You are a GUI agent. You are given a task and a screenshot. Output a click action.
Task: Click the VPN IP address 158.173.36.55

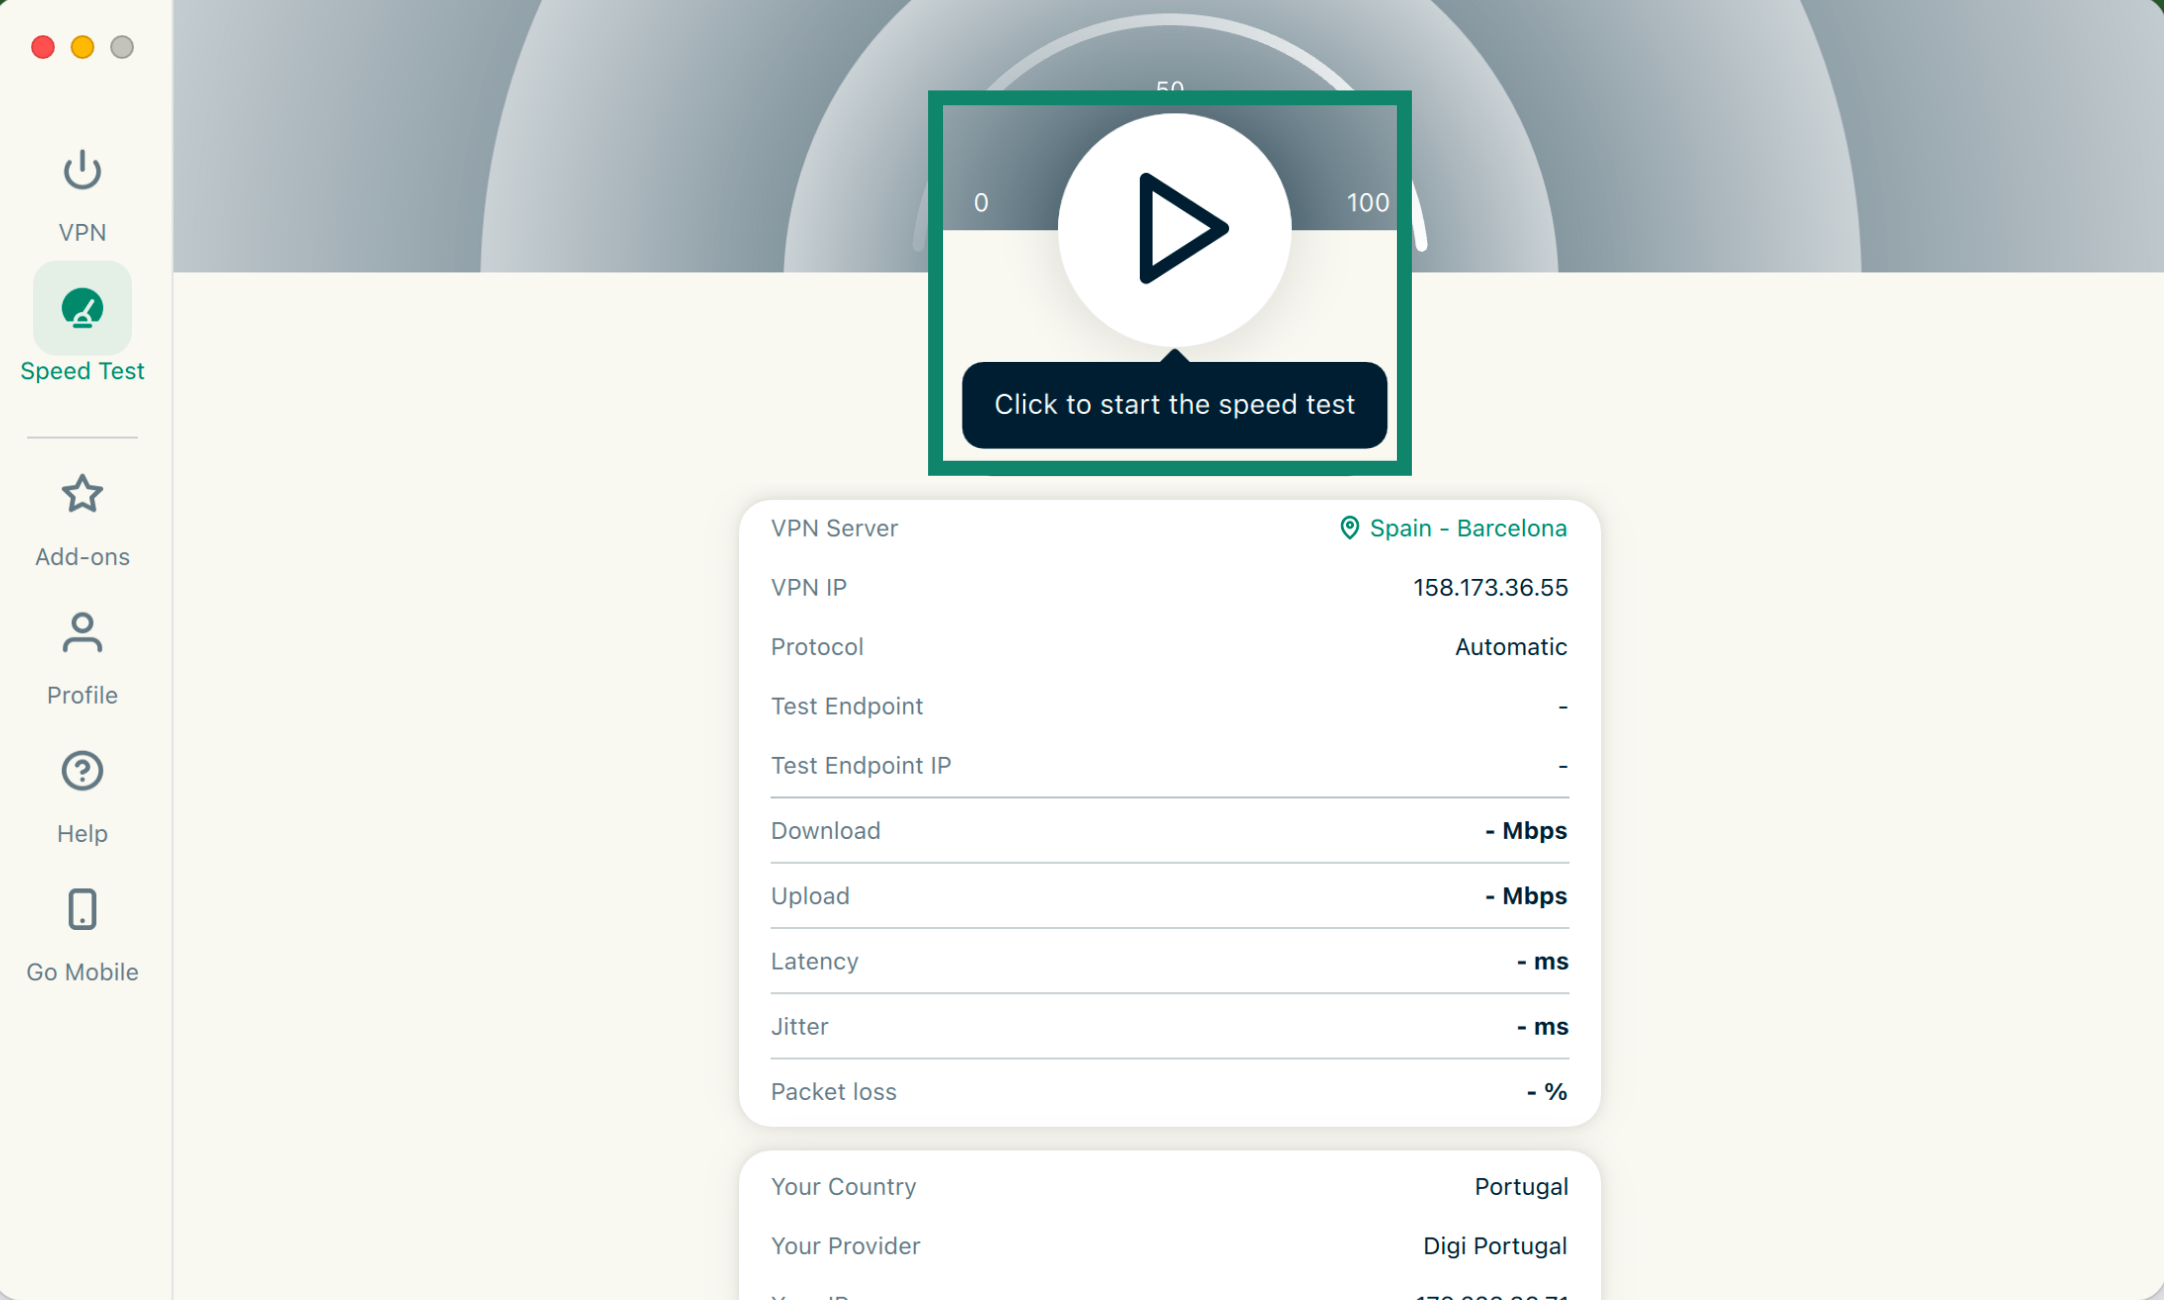pyautogui.click(x=1489, y=588)
